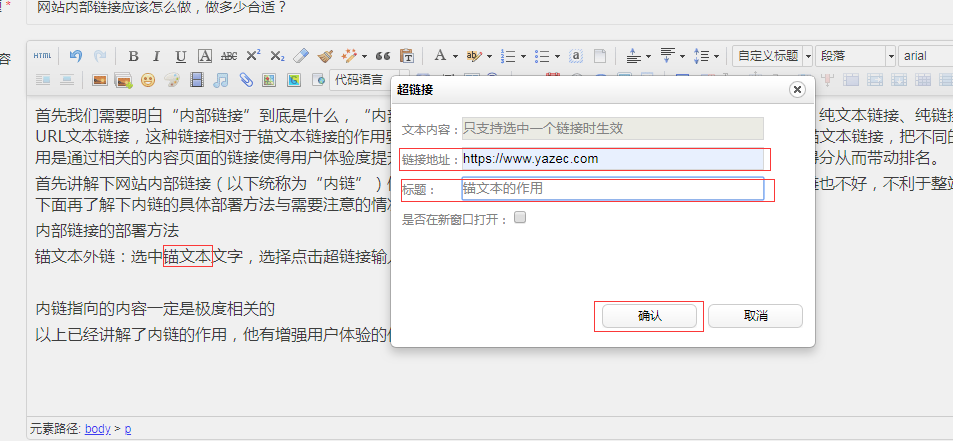Image resolution: width=953 pixels, height=441 pixels.
Task: Switch to HTML source view
Action: (42, 56)
